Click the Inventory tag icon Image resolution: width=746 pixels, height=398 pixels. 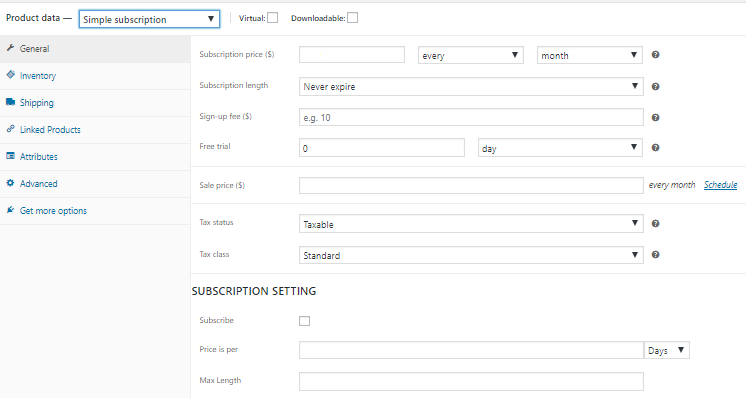10,75
